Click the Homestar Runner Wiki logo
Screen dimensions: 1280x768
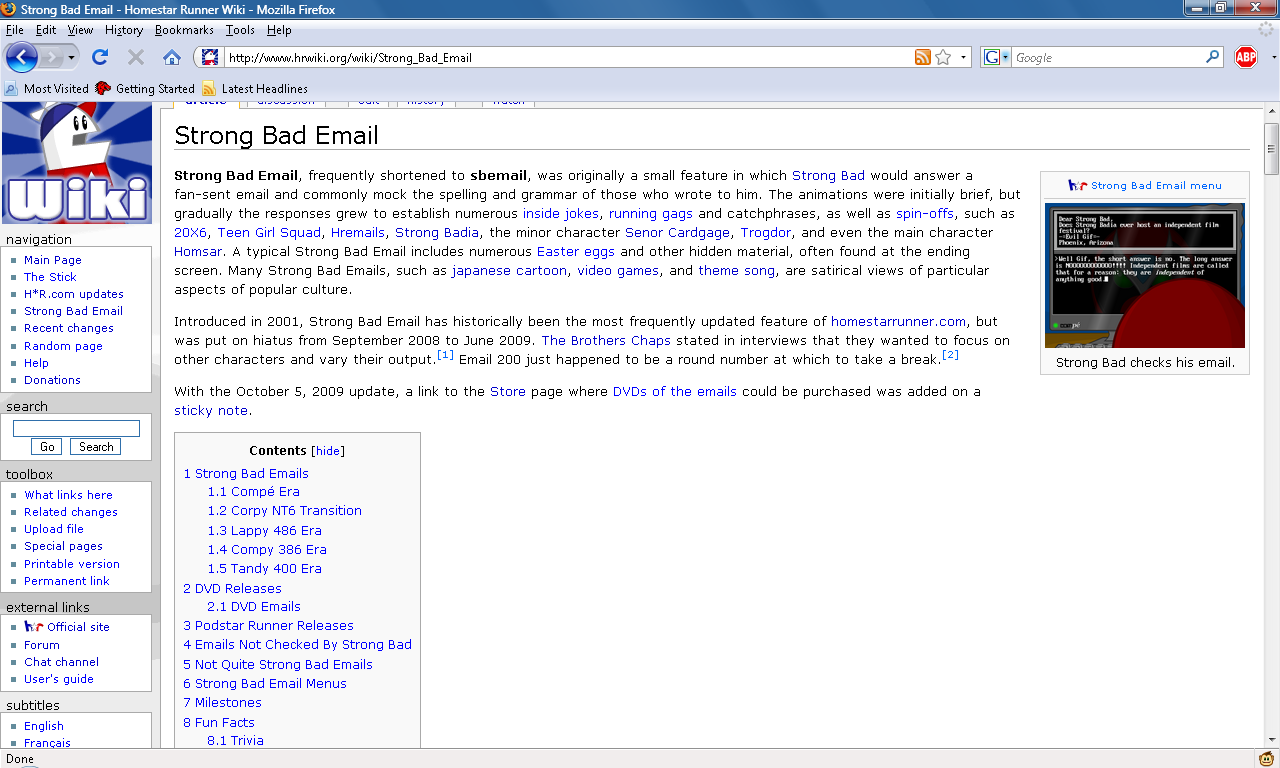pos(77,163)
